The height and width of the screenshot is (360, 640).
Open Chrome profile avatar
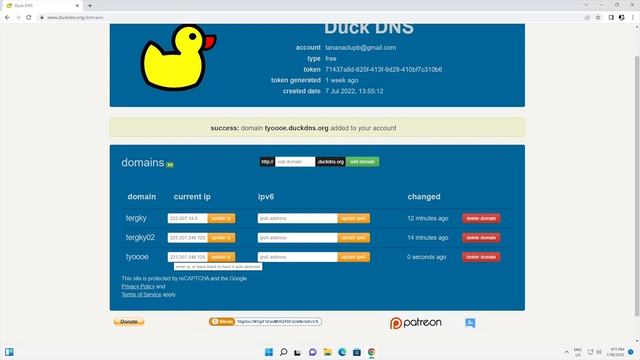click(x=622, y=18)
